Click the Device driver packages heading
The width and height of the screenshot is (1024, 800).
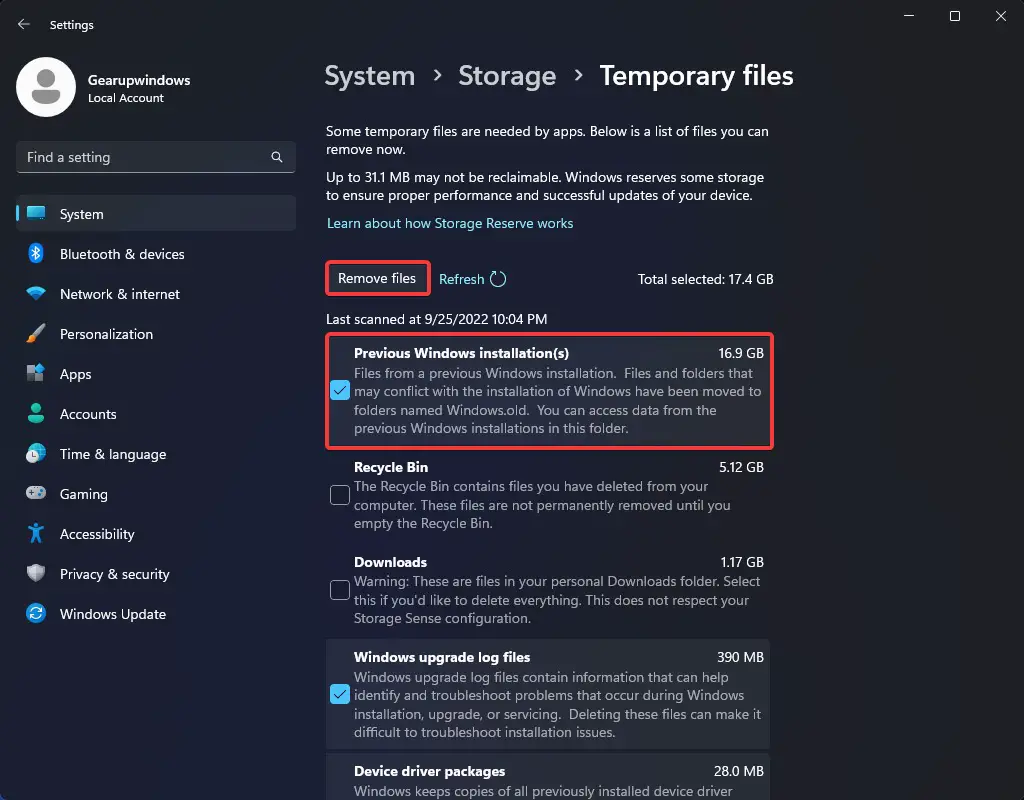pyautogui.click(x=429, y=771)
